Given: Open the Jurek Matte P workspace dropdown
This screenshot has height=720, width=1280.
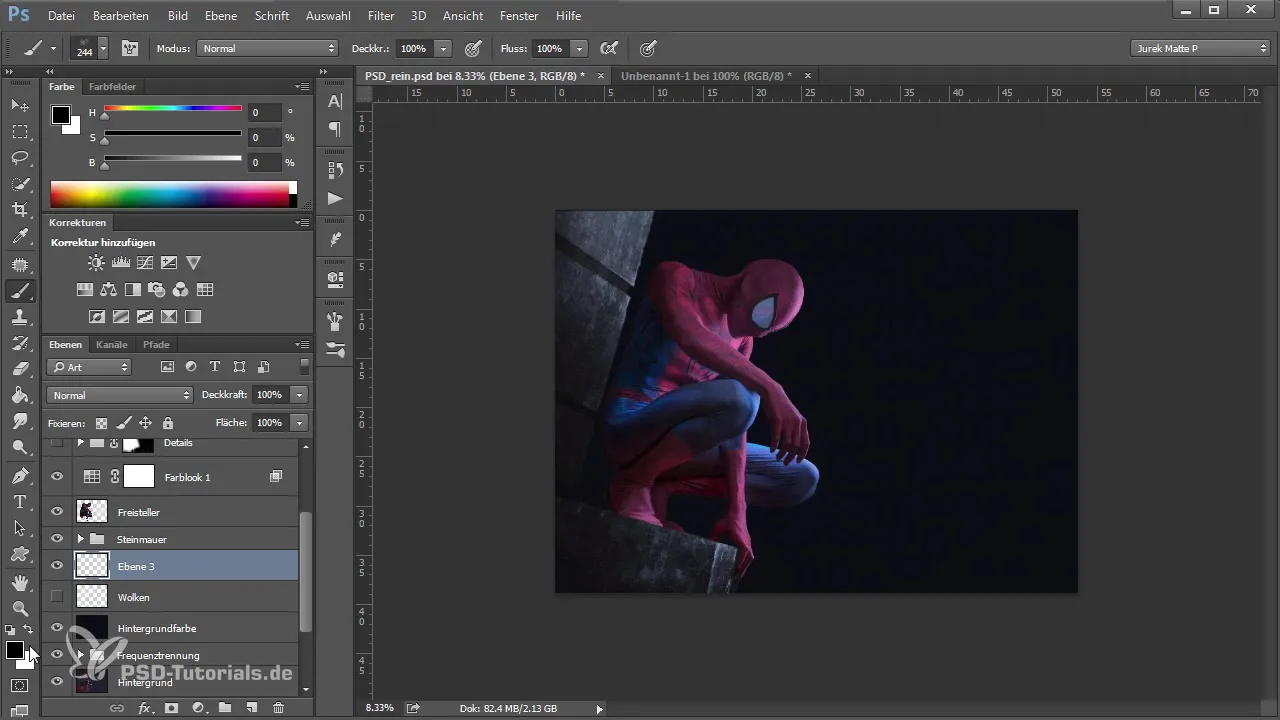Looking at the screenshot, I should 1200,48.
